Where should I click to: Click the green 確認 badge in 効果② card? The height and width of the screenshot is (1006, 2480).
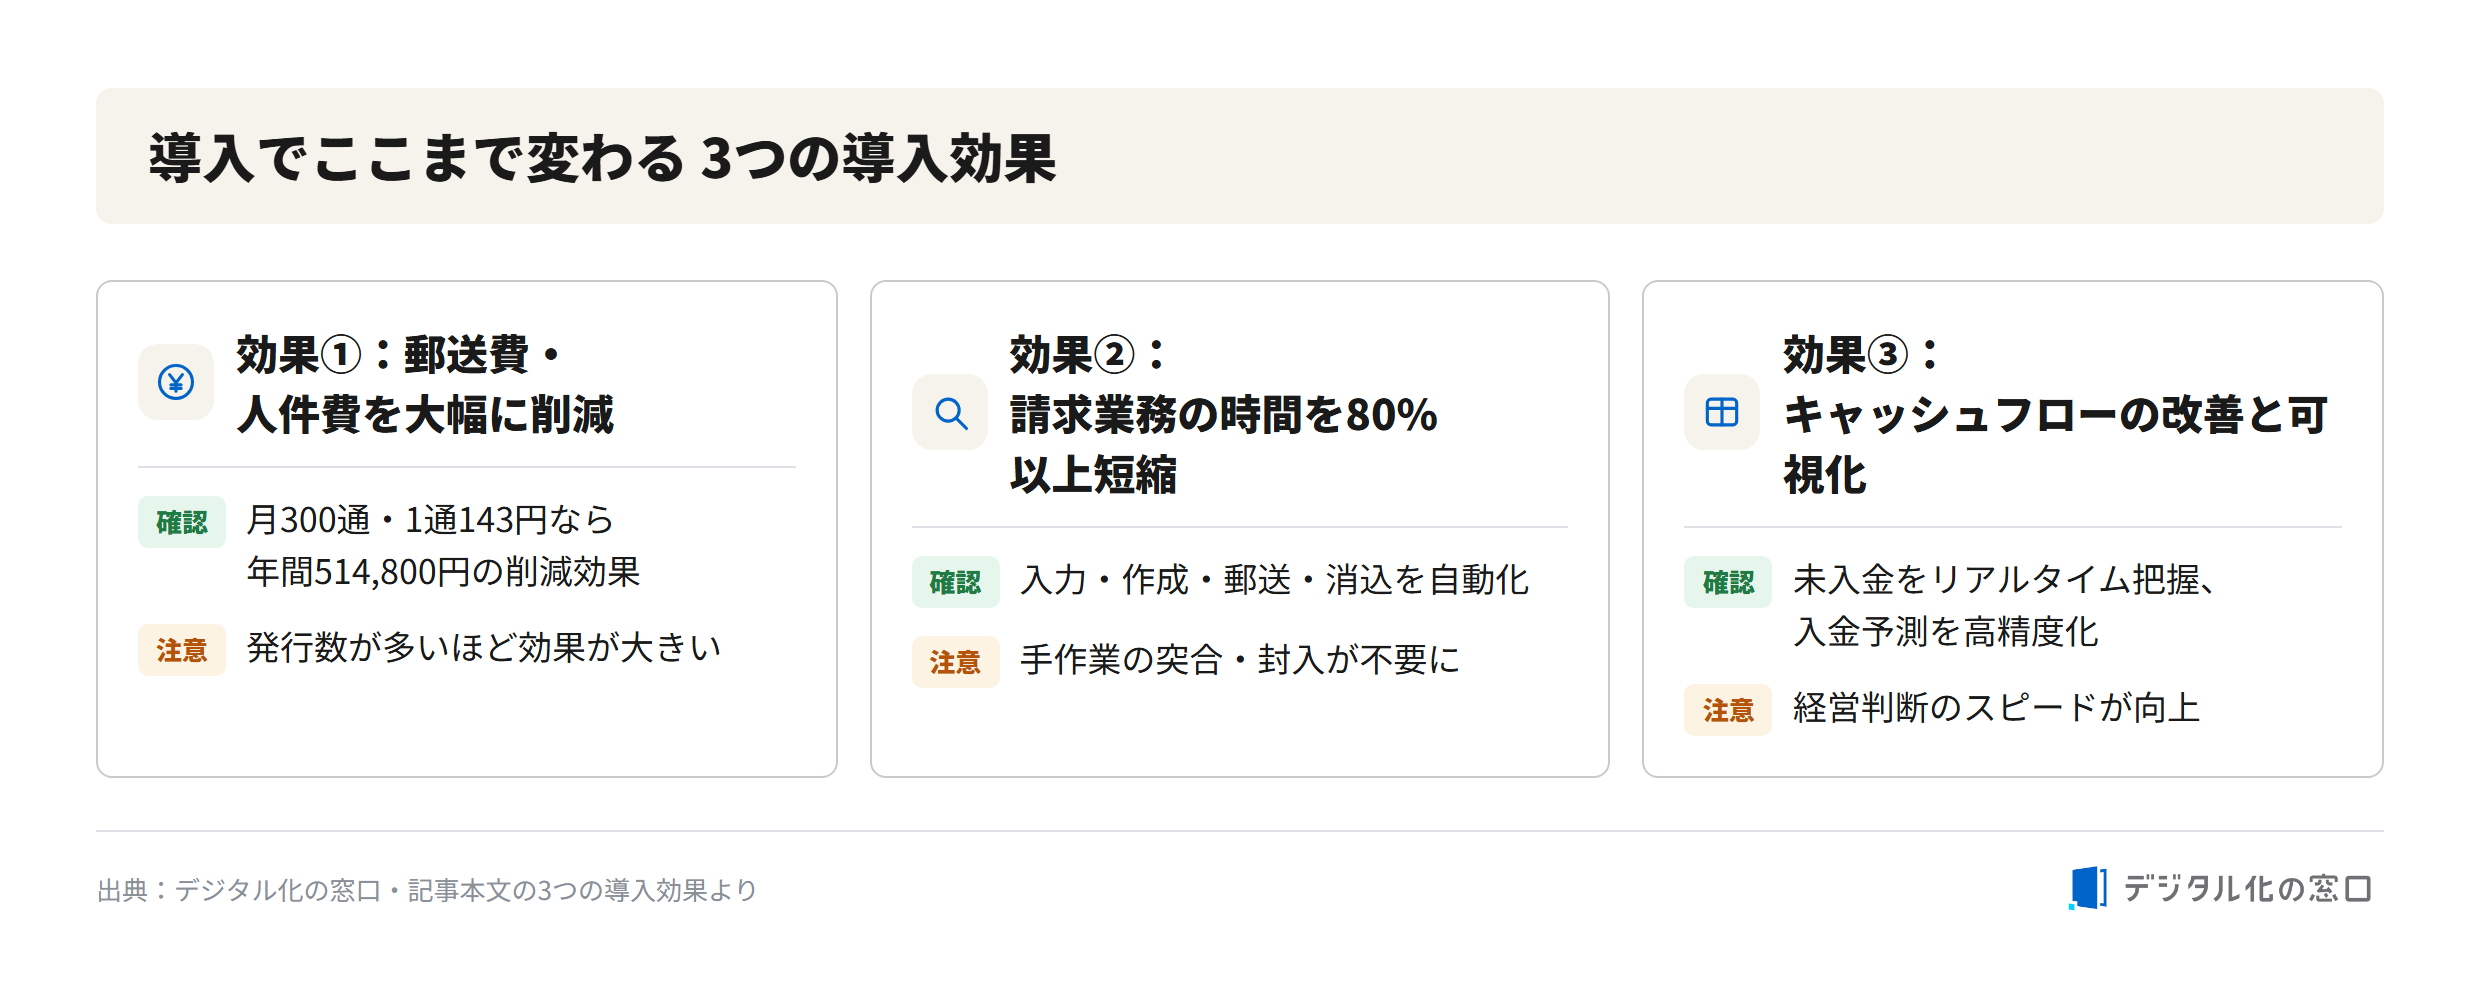[x=956, y=582]
